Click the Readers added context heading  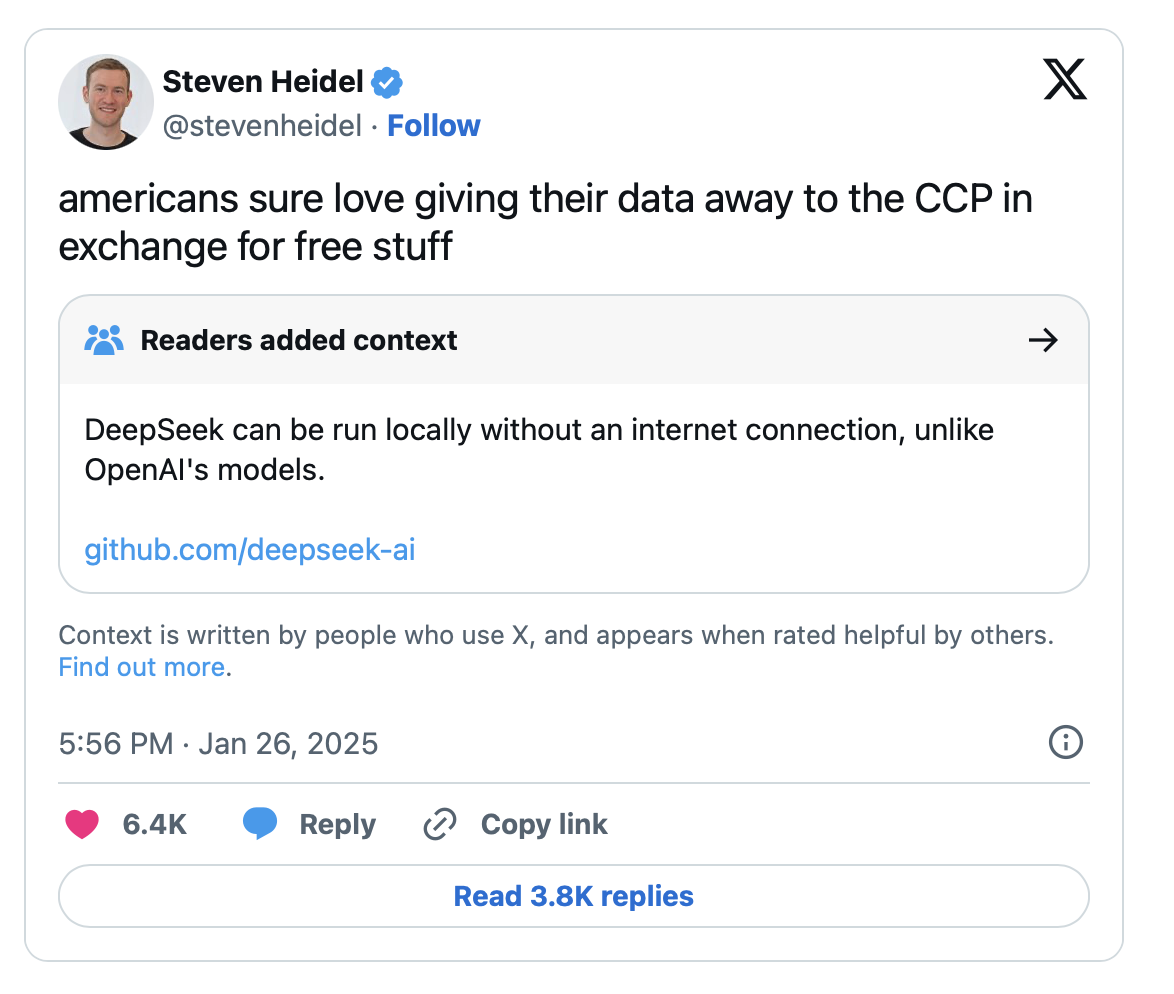coord(298,340)
